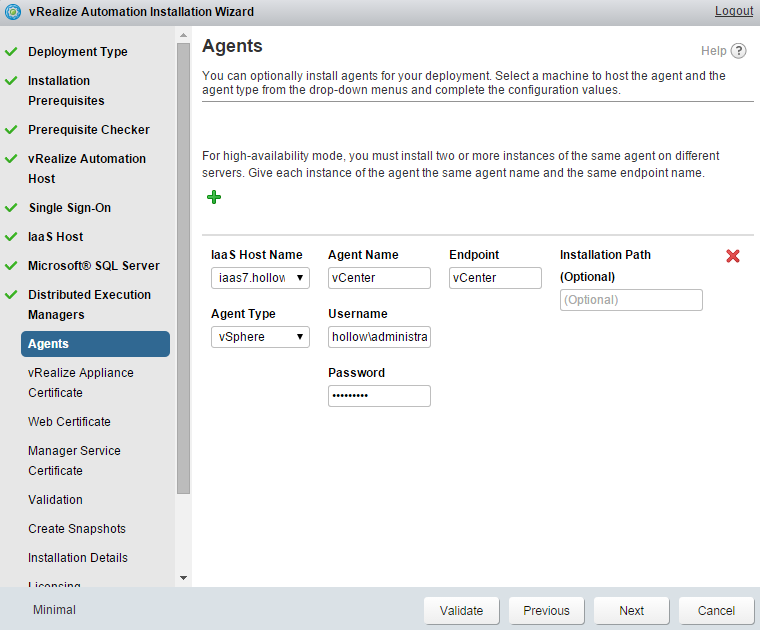Click the Next button
The height and width of the screenshot is (630, 760).
tap(631, 611)
